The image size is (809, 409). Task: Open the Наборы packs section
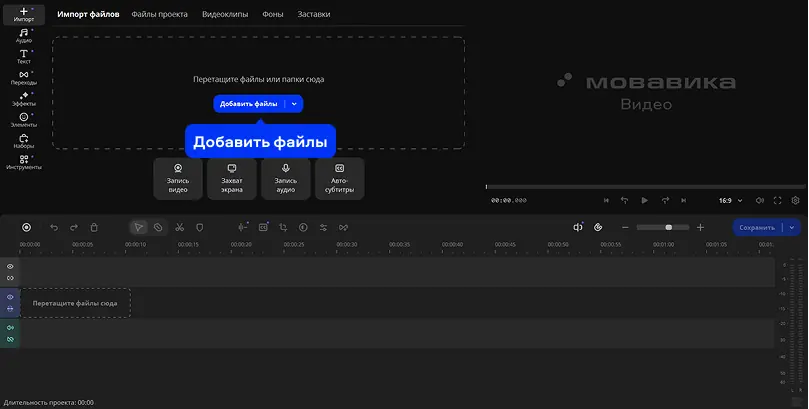[24, 141]
